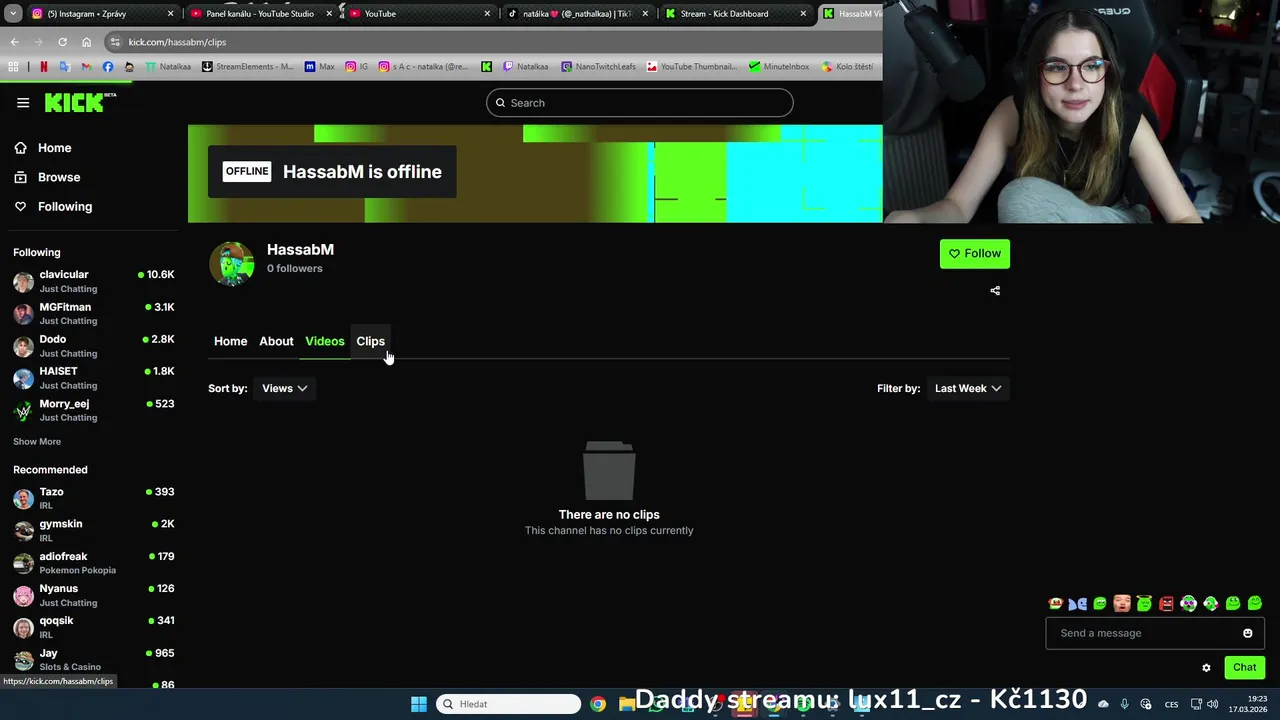
Task: Switch to the Stream - Kick Dashboard tab
Action: point(735,14)
